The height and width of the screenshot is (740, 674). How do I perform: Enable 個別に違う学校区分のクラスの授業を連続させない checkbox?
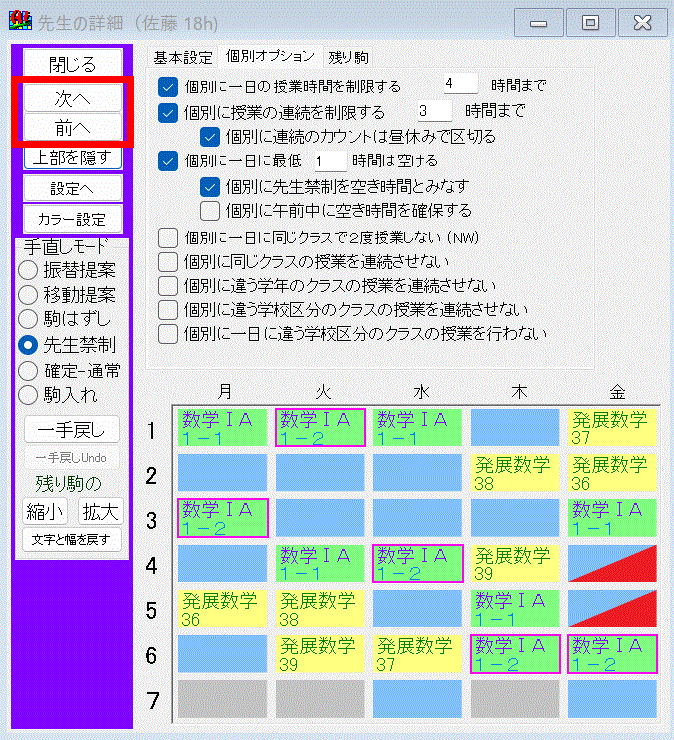point(168,310)
